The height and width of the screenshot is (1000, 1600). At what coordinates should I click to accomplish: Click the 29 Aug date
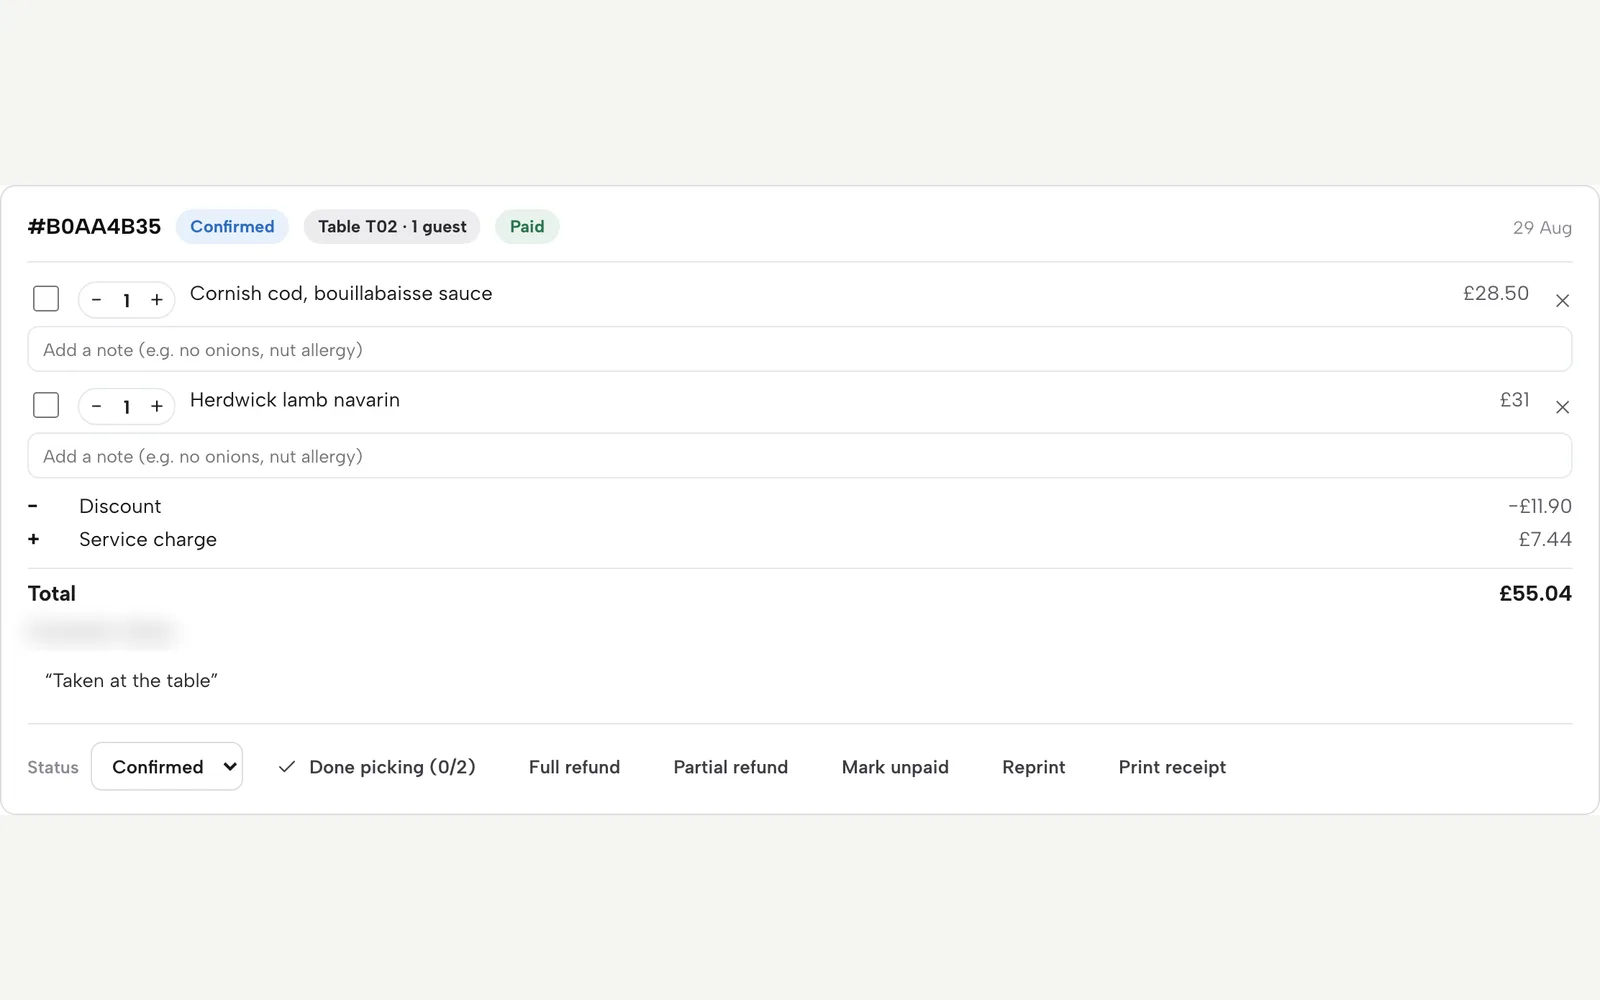pyautogui.click(x=1542, y=228)
